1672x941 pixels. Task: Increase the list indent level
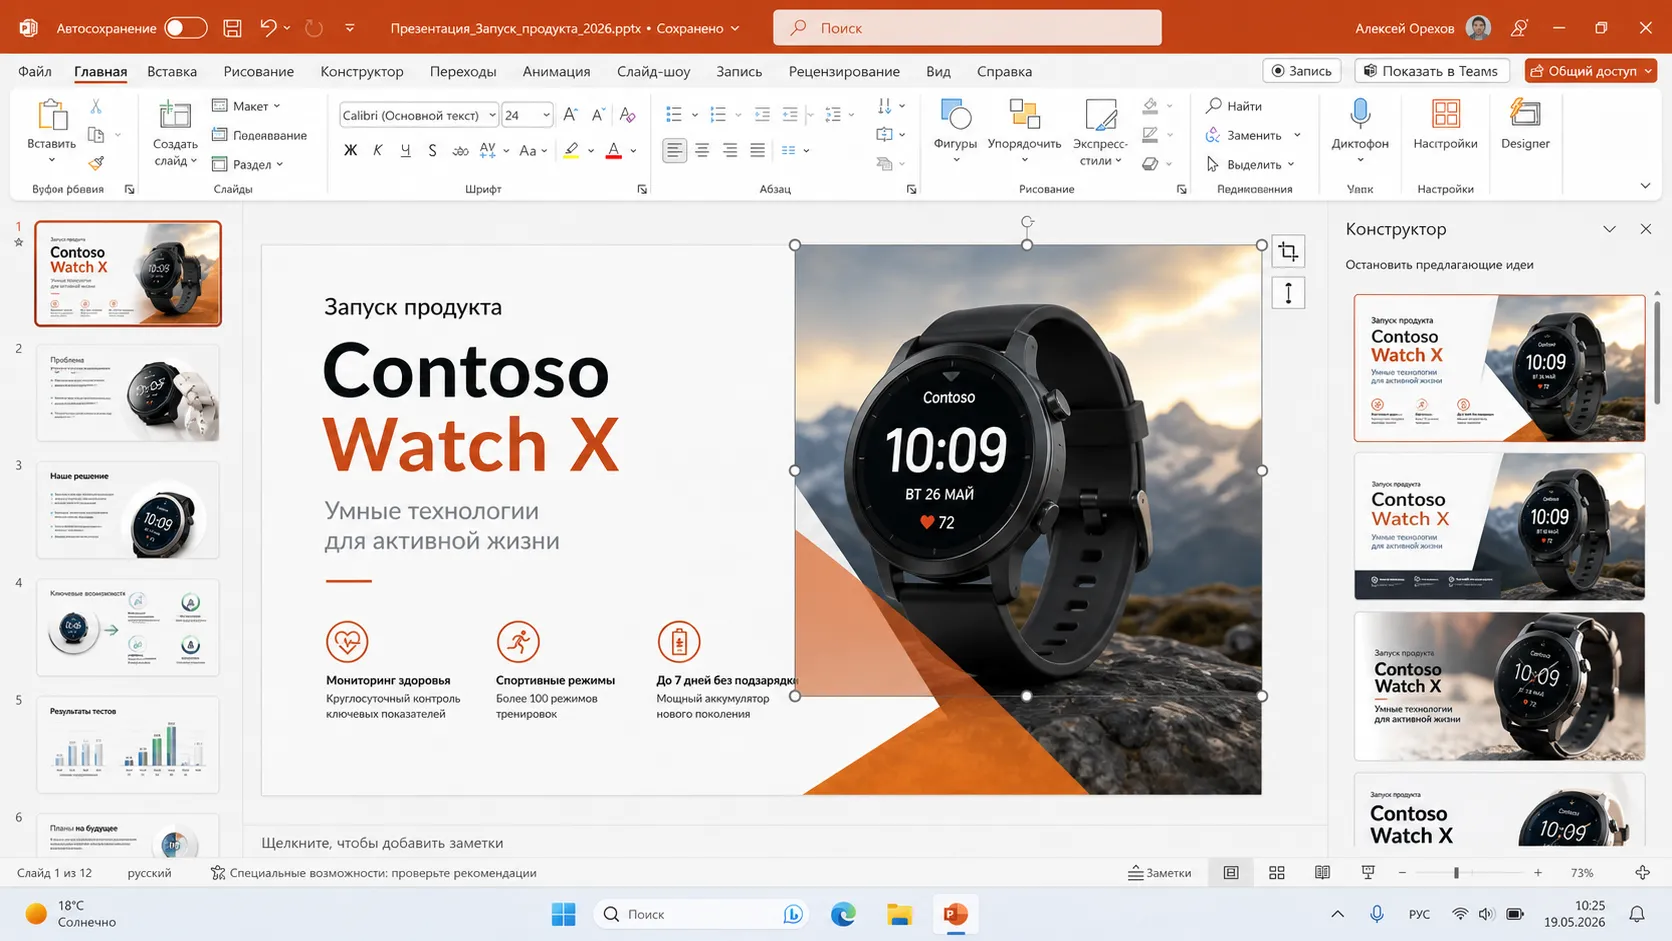click(x=790, y=115)
